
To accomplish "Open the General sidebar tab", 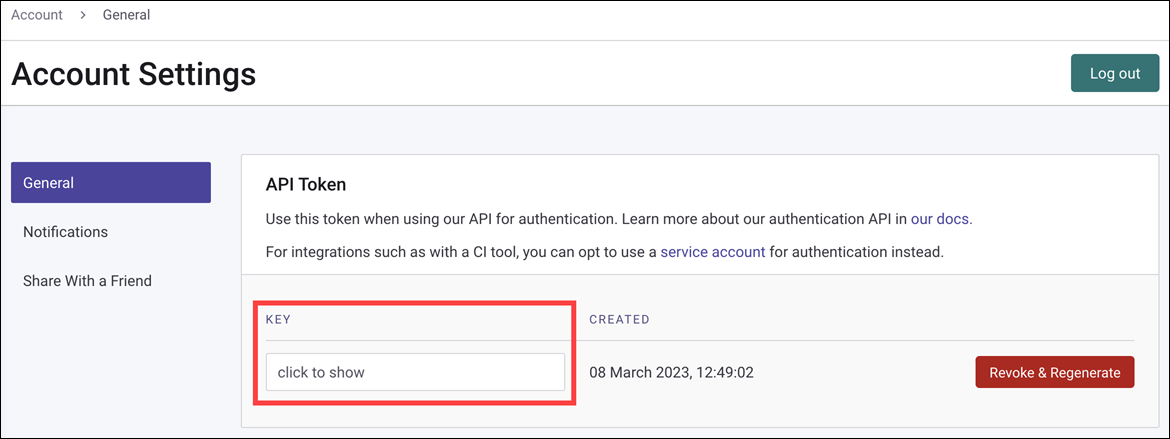I will [x=110, y=182].
